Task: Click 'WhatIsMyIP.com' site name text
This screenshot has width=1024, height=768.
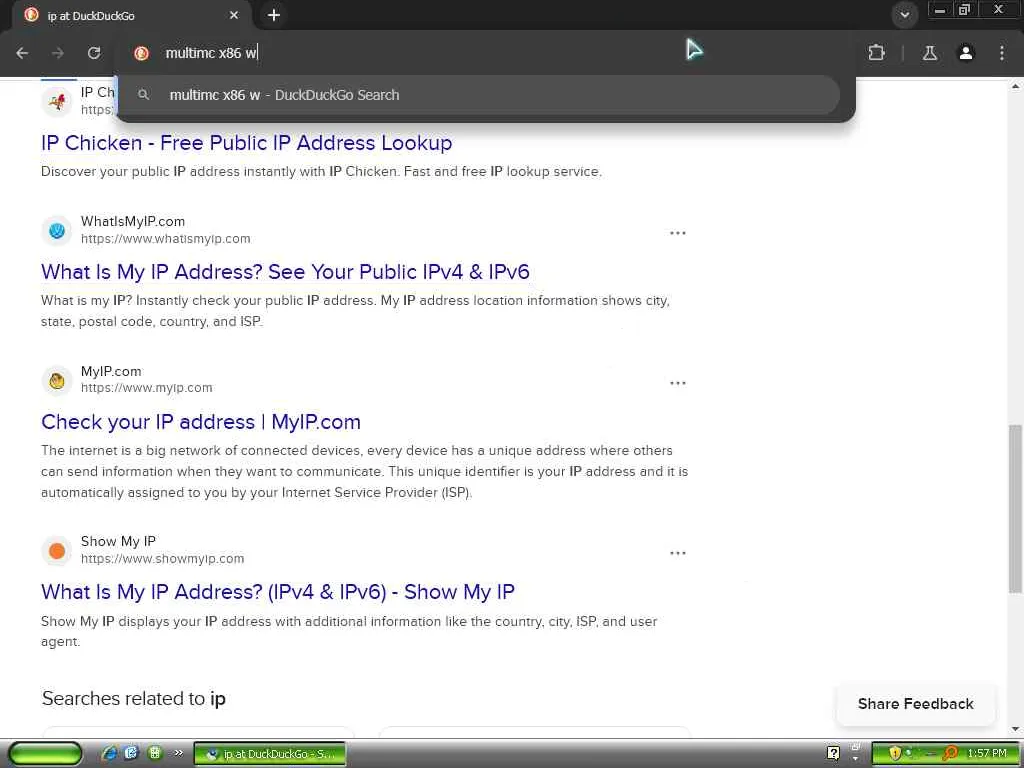Action: (133, 221)
